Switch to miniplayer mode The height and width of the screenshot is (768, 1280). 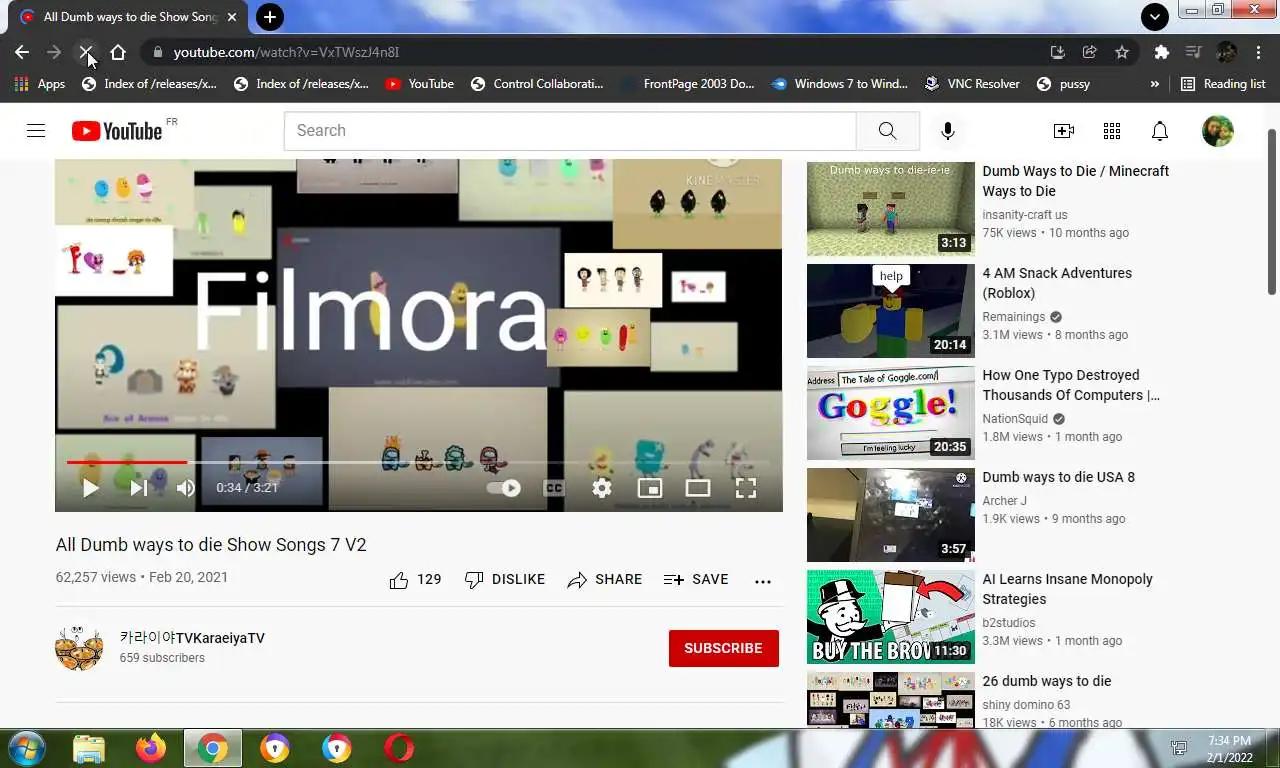(650, 488)
